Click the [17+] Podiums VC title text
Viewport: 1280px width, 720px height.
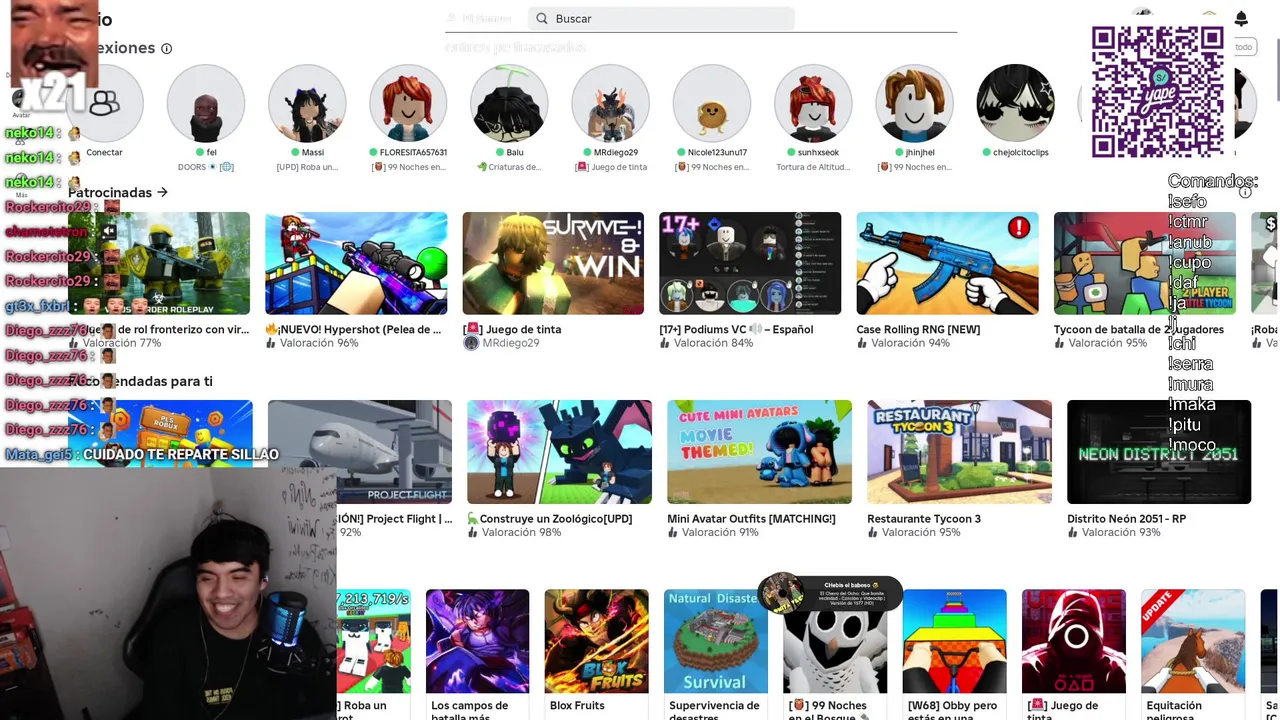pyautogui.click(x=736, y=329)
